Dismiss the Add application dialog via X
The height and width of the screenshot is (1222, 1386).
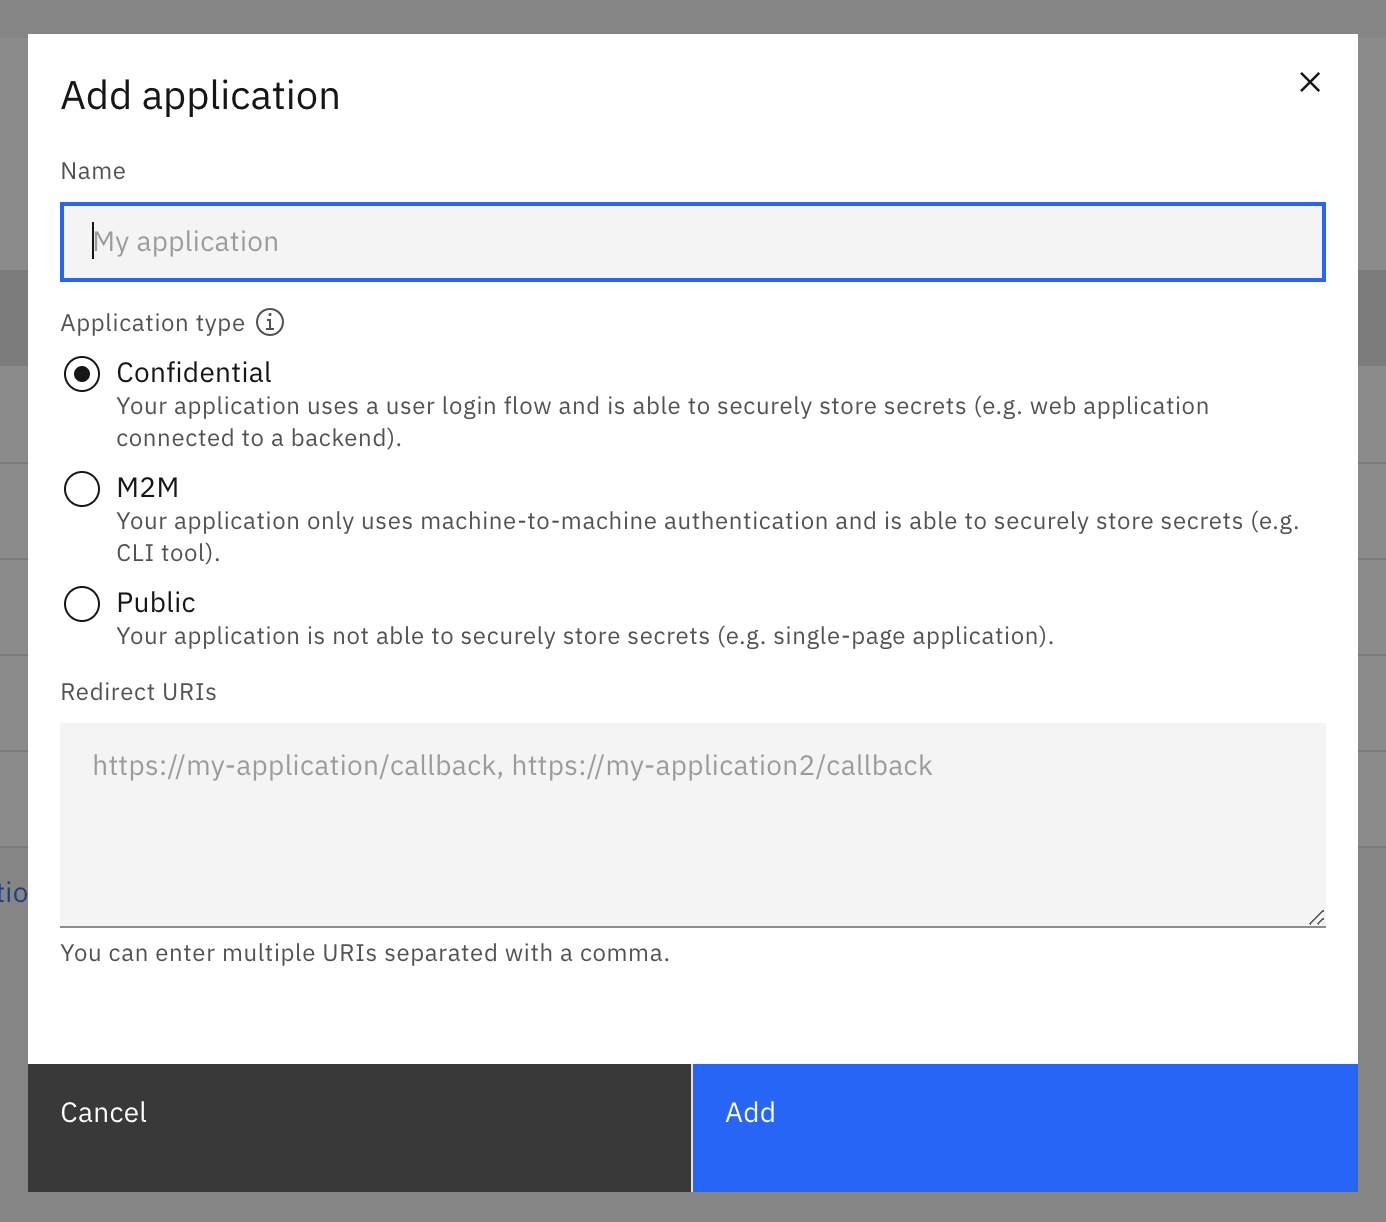[x=1310, y=82]
